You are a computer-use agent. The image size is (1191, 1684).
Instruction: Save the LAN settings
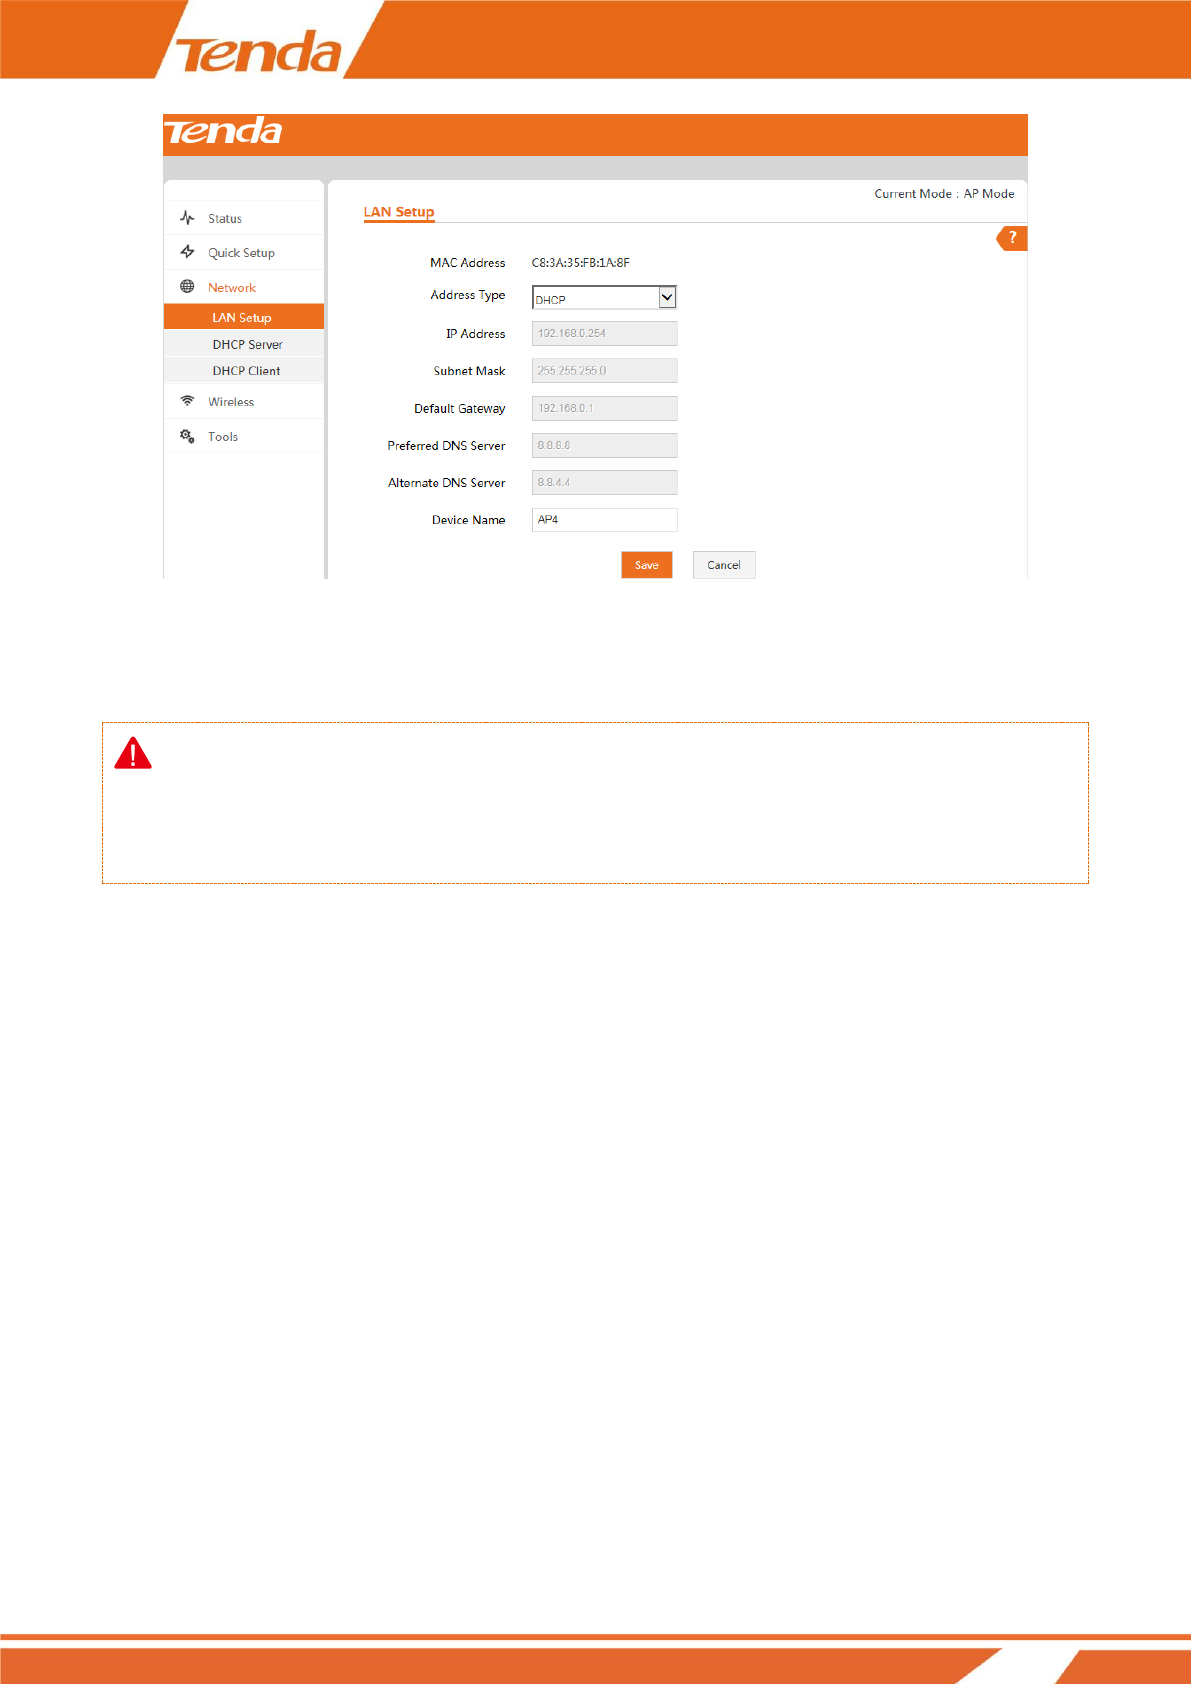pyautogui.click(x=647, y=565)
